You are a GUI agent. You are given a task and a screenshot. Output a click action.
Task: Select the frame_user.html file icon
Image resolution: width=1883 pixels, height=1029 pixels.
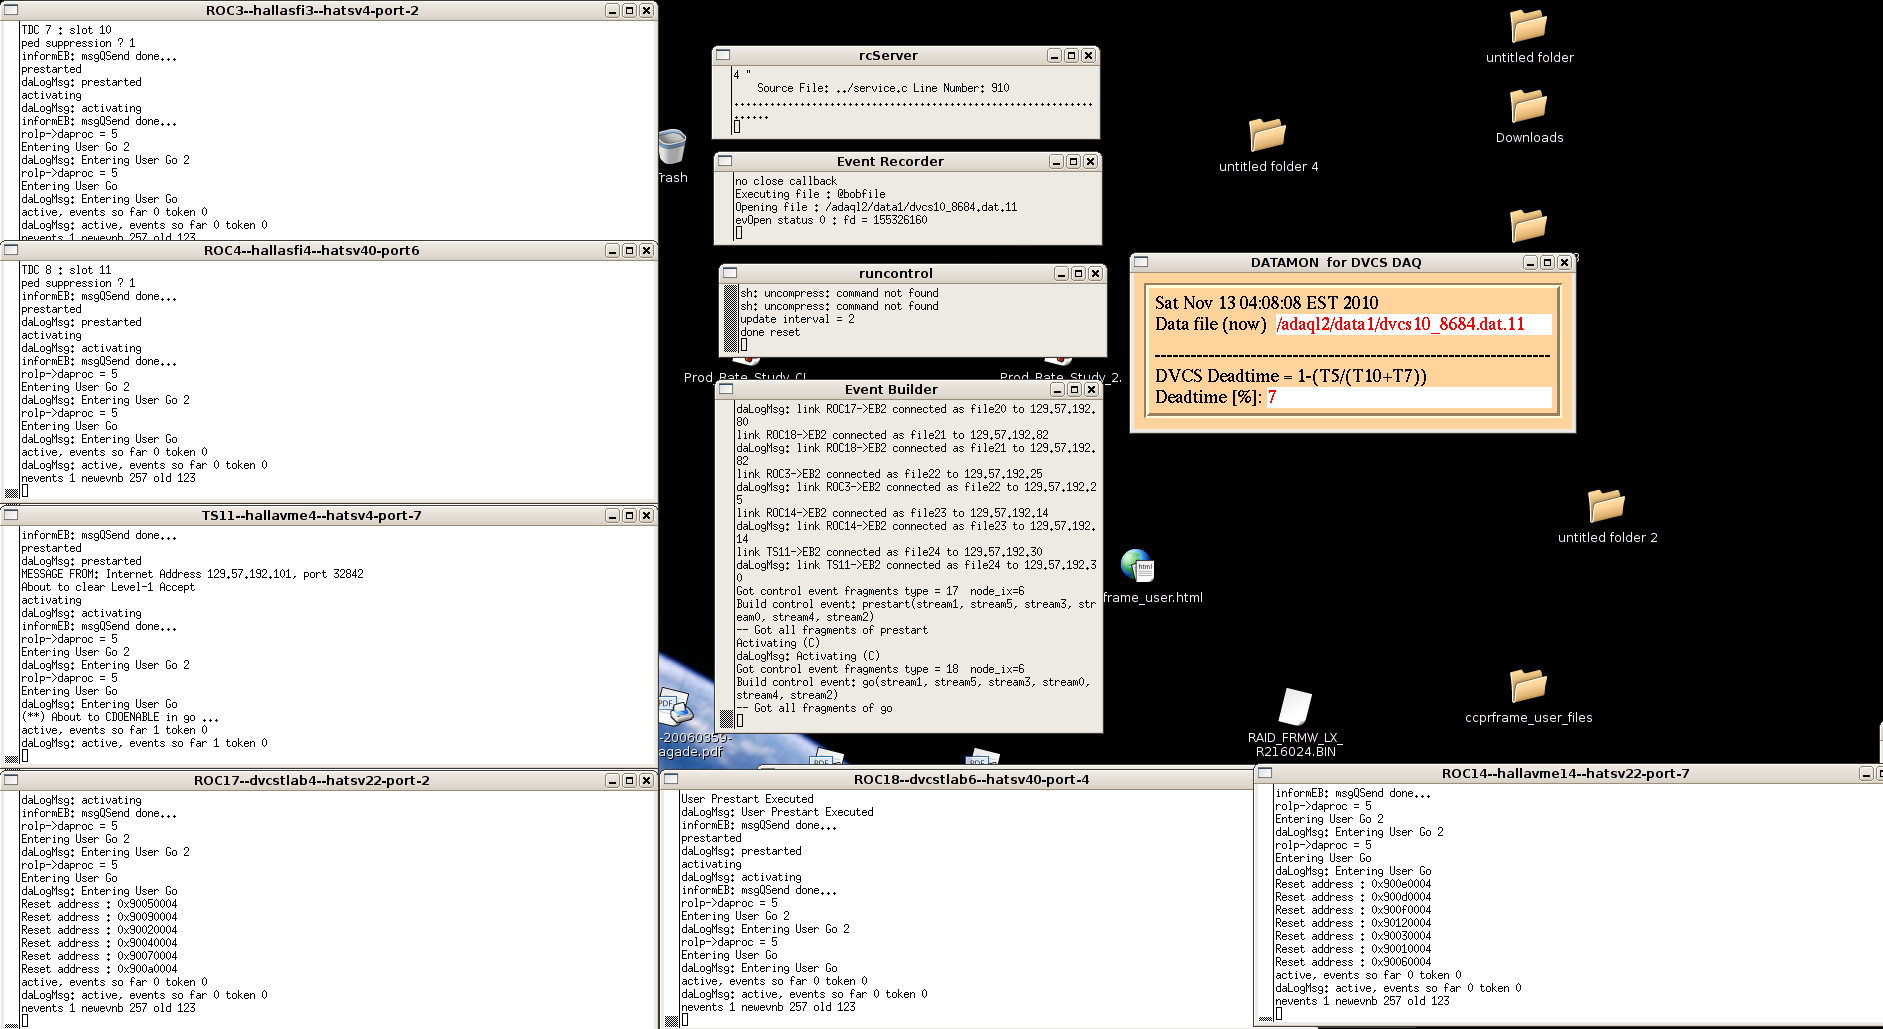pos(1137,566)
